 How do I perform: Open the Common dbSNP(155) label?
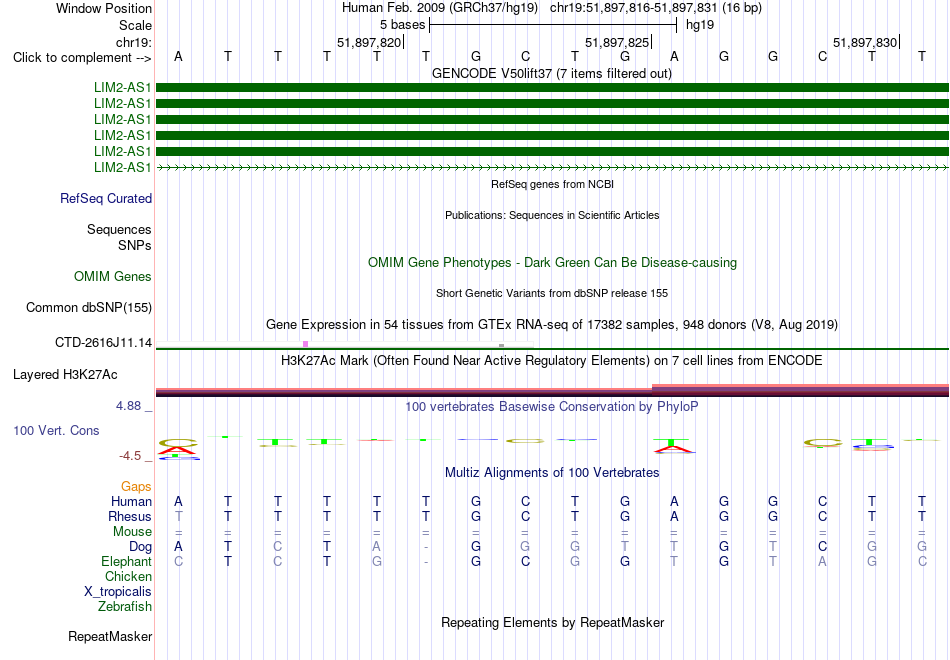(x=89, y=308)
